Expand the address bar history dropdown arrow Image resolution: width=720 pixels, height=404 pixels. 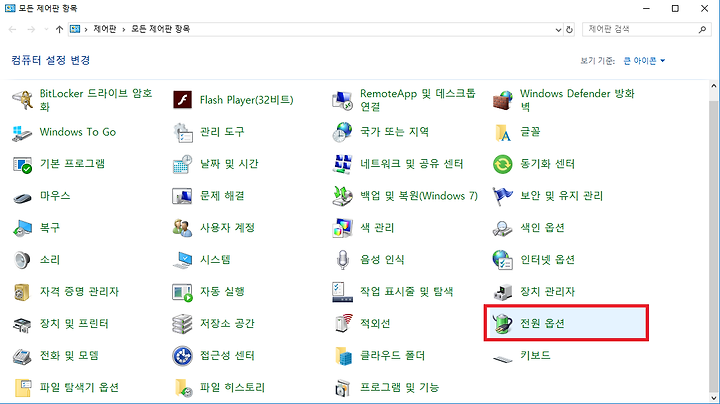tap(558, 29)
